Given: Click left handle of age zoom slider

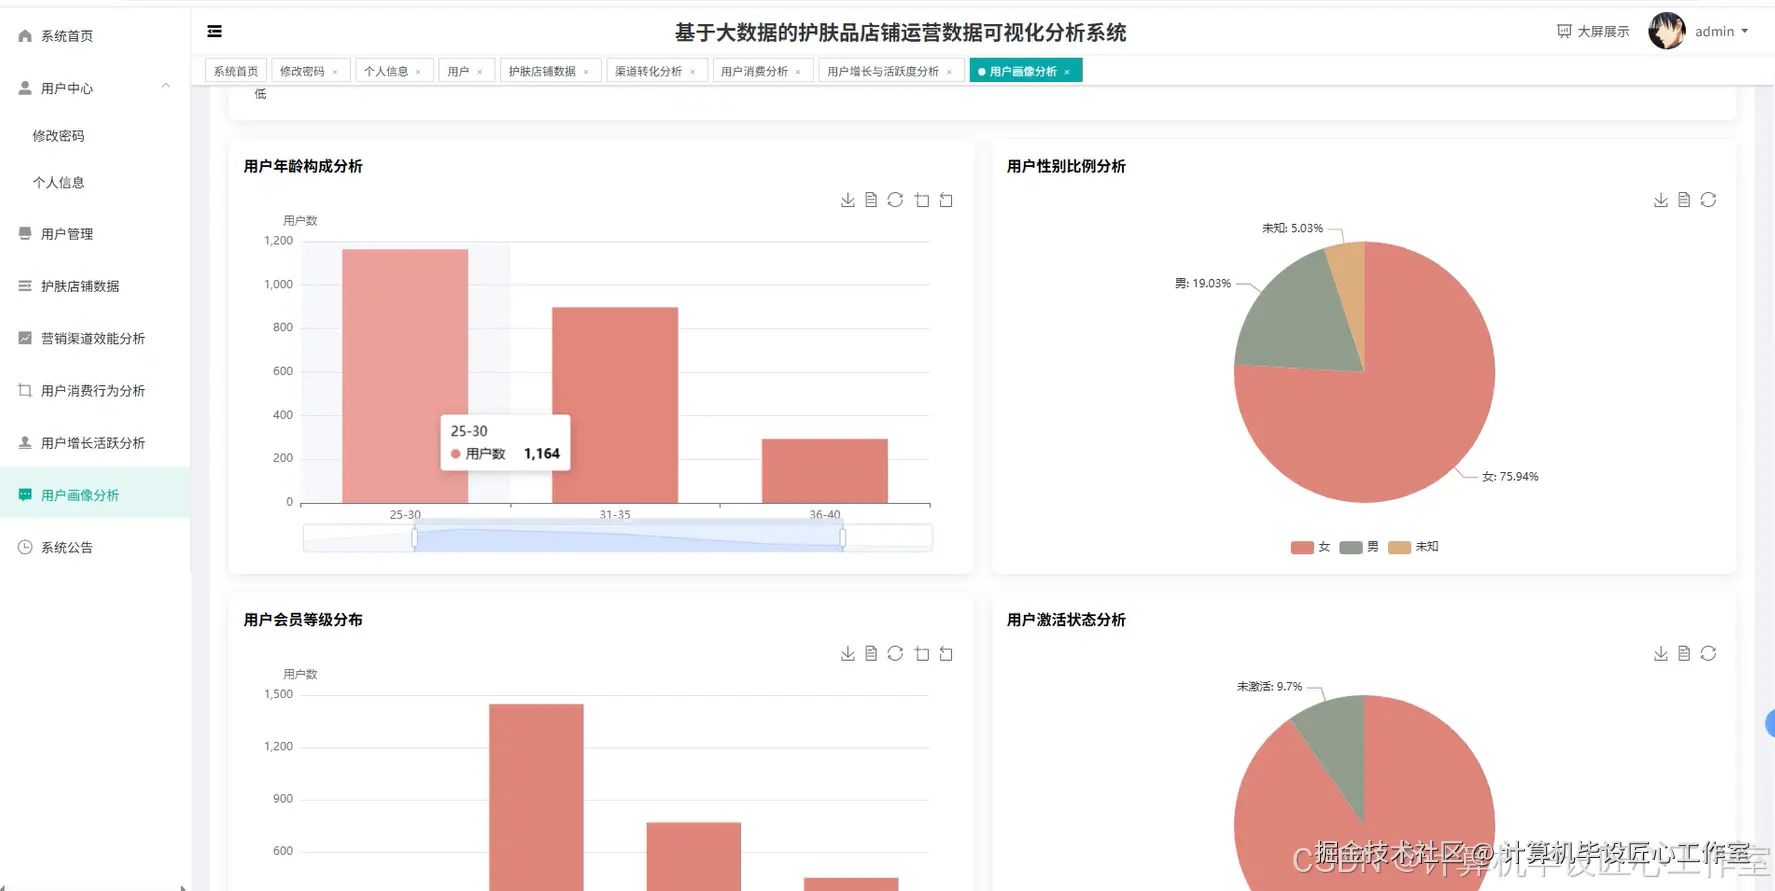Looking at the screenshot, I should [414, 539].
